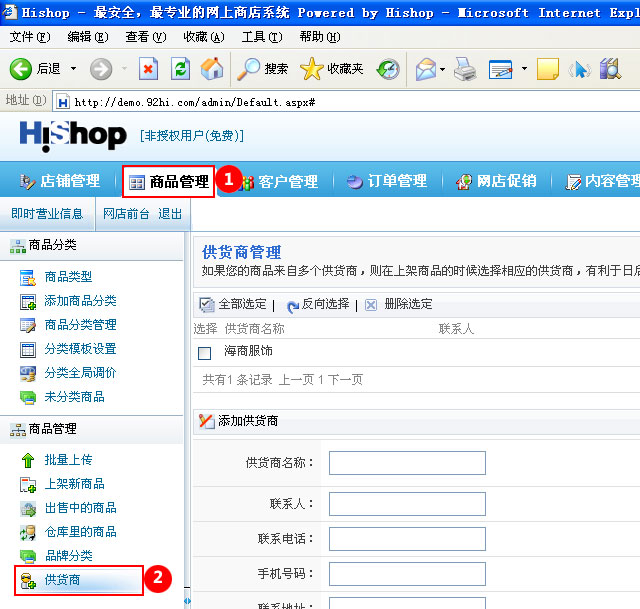Image resolution: width=640 pixels, height=609 pixels.
Task: Click the 分类全局调价 icon
Action: coord(28,373)
